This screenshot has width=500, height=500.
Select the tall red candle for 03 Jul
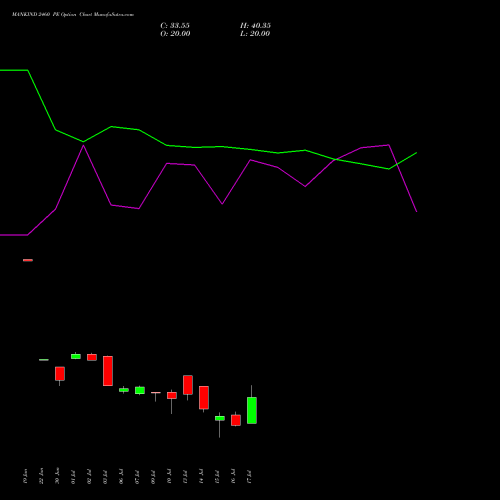108,371
